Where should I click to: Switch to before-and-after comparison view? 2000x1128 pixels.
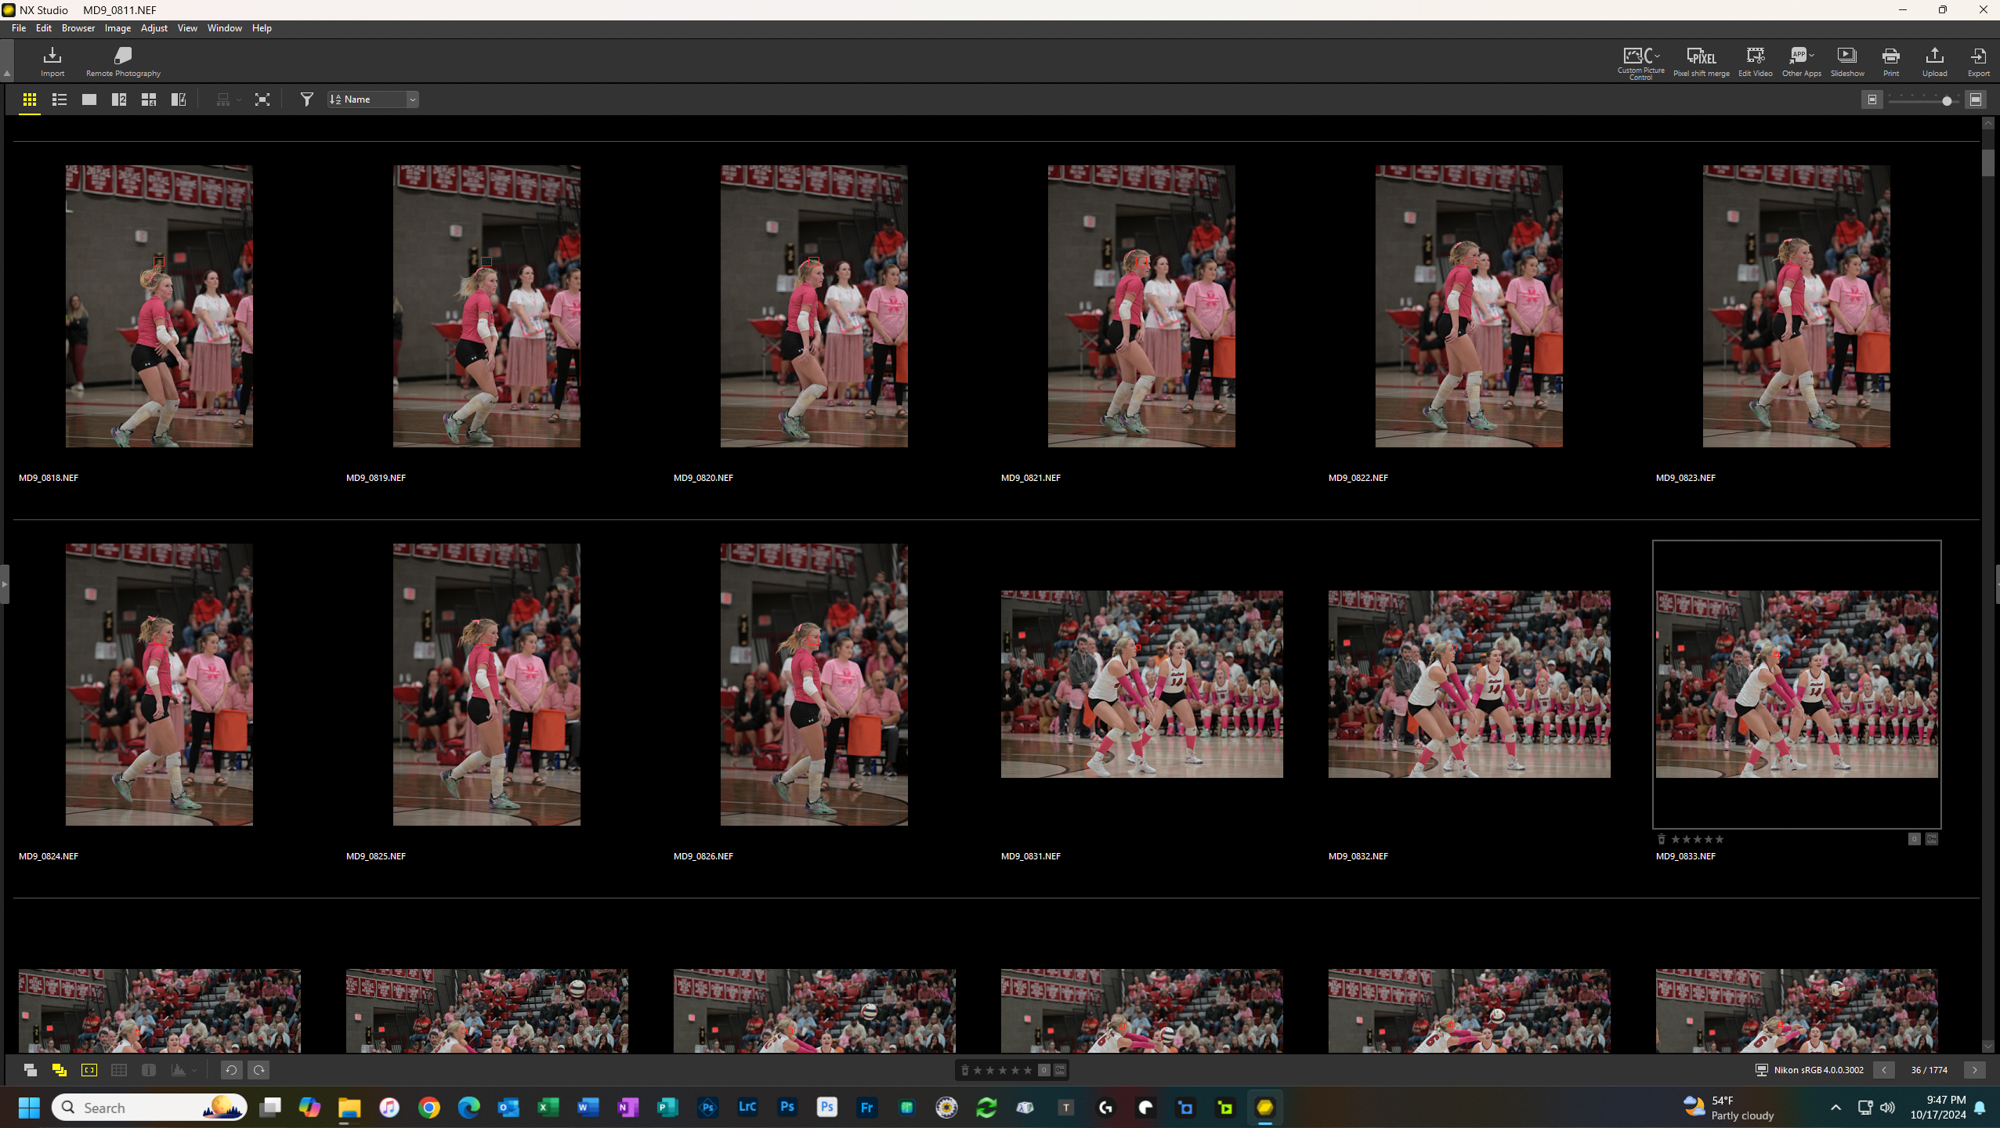click(x=178, y=99)
